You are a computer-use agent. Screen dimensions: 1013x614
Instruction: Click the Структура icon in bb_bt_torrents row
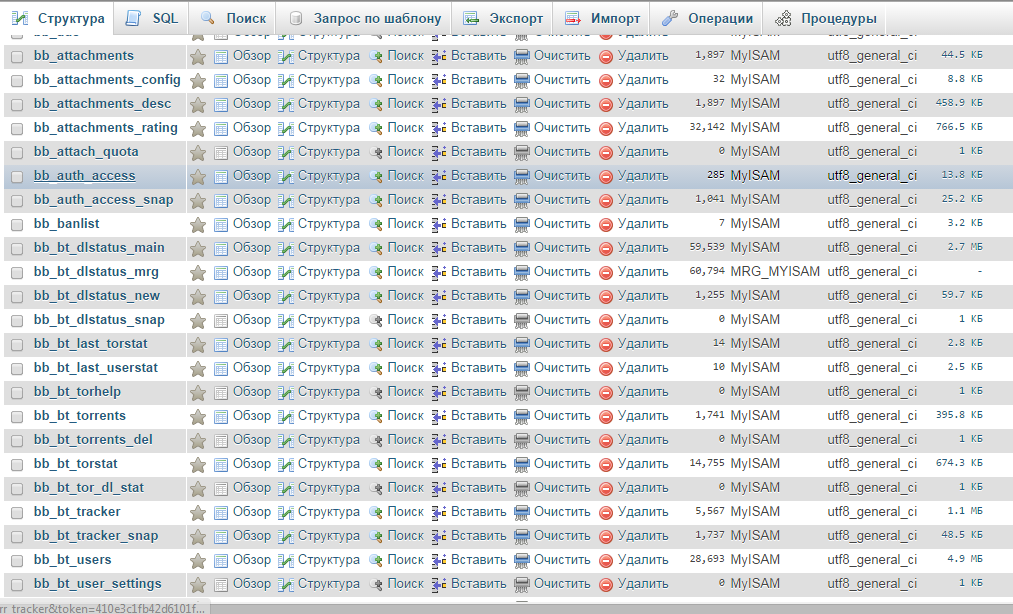pyautogui.click(x=286, y=416)
